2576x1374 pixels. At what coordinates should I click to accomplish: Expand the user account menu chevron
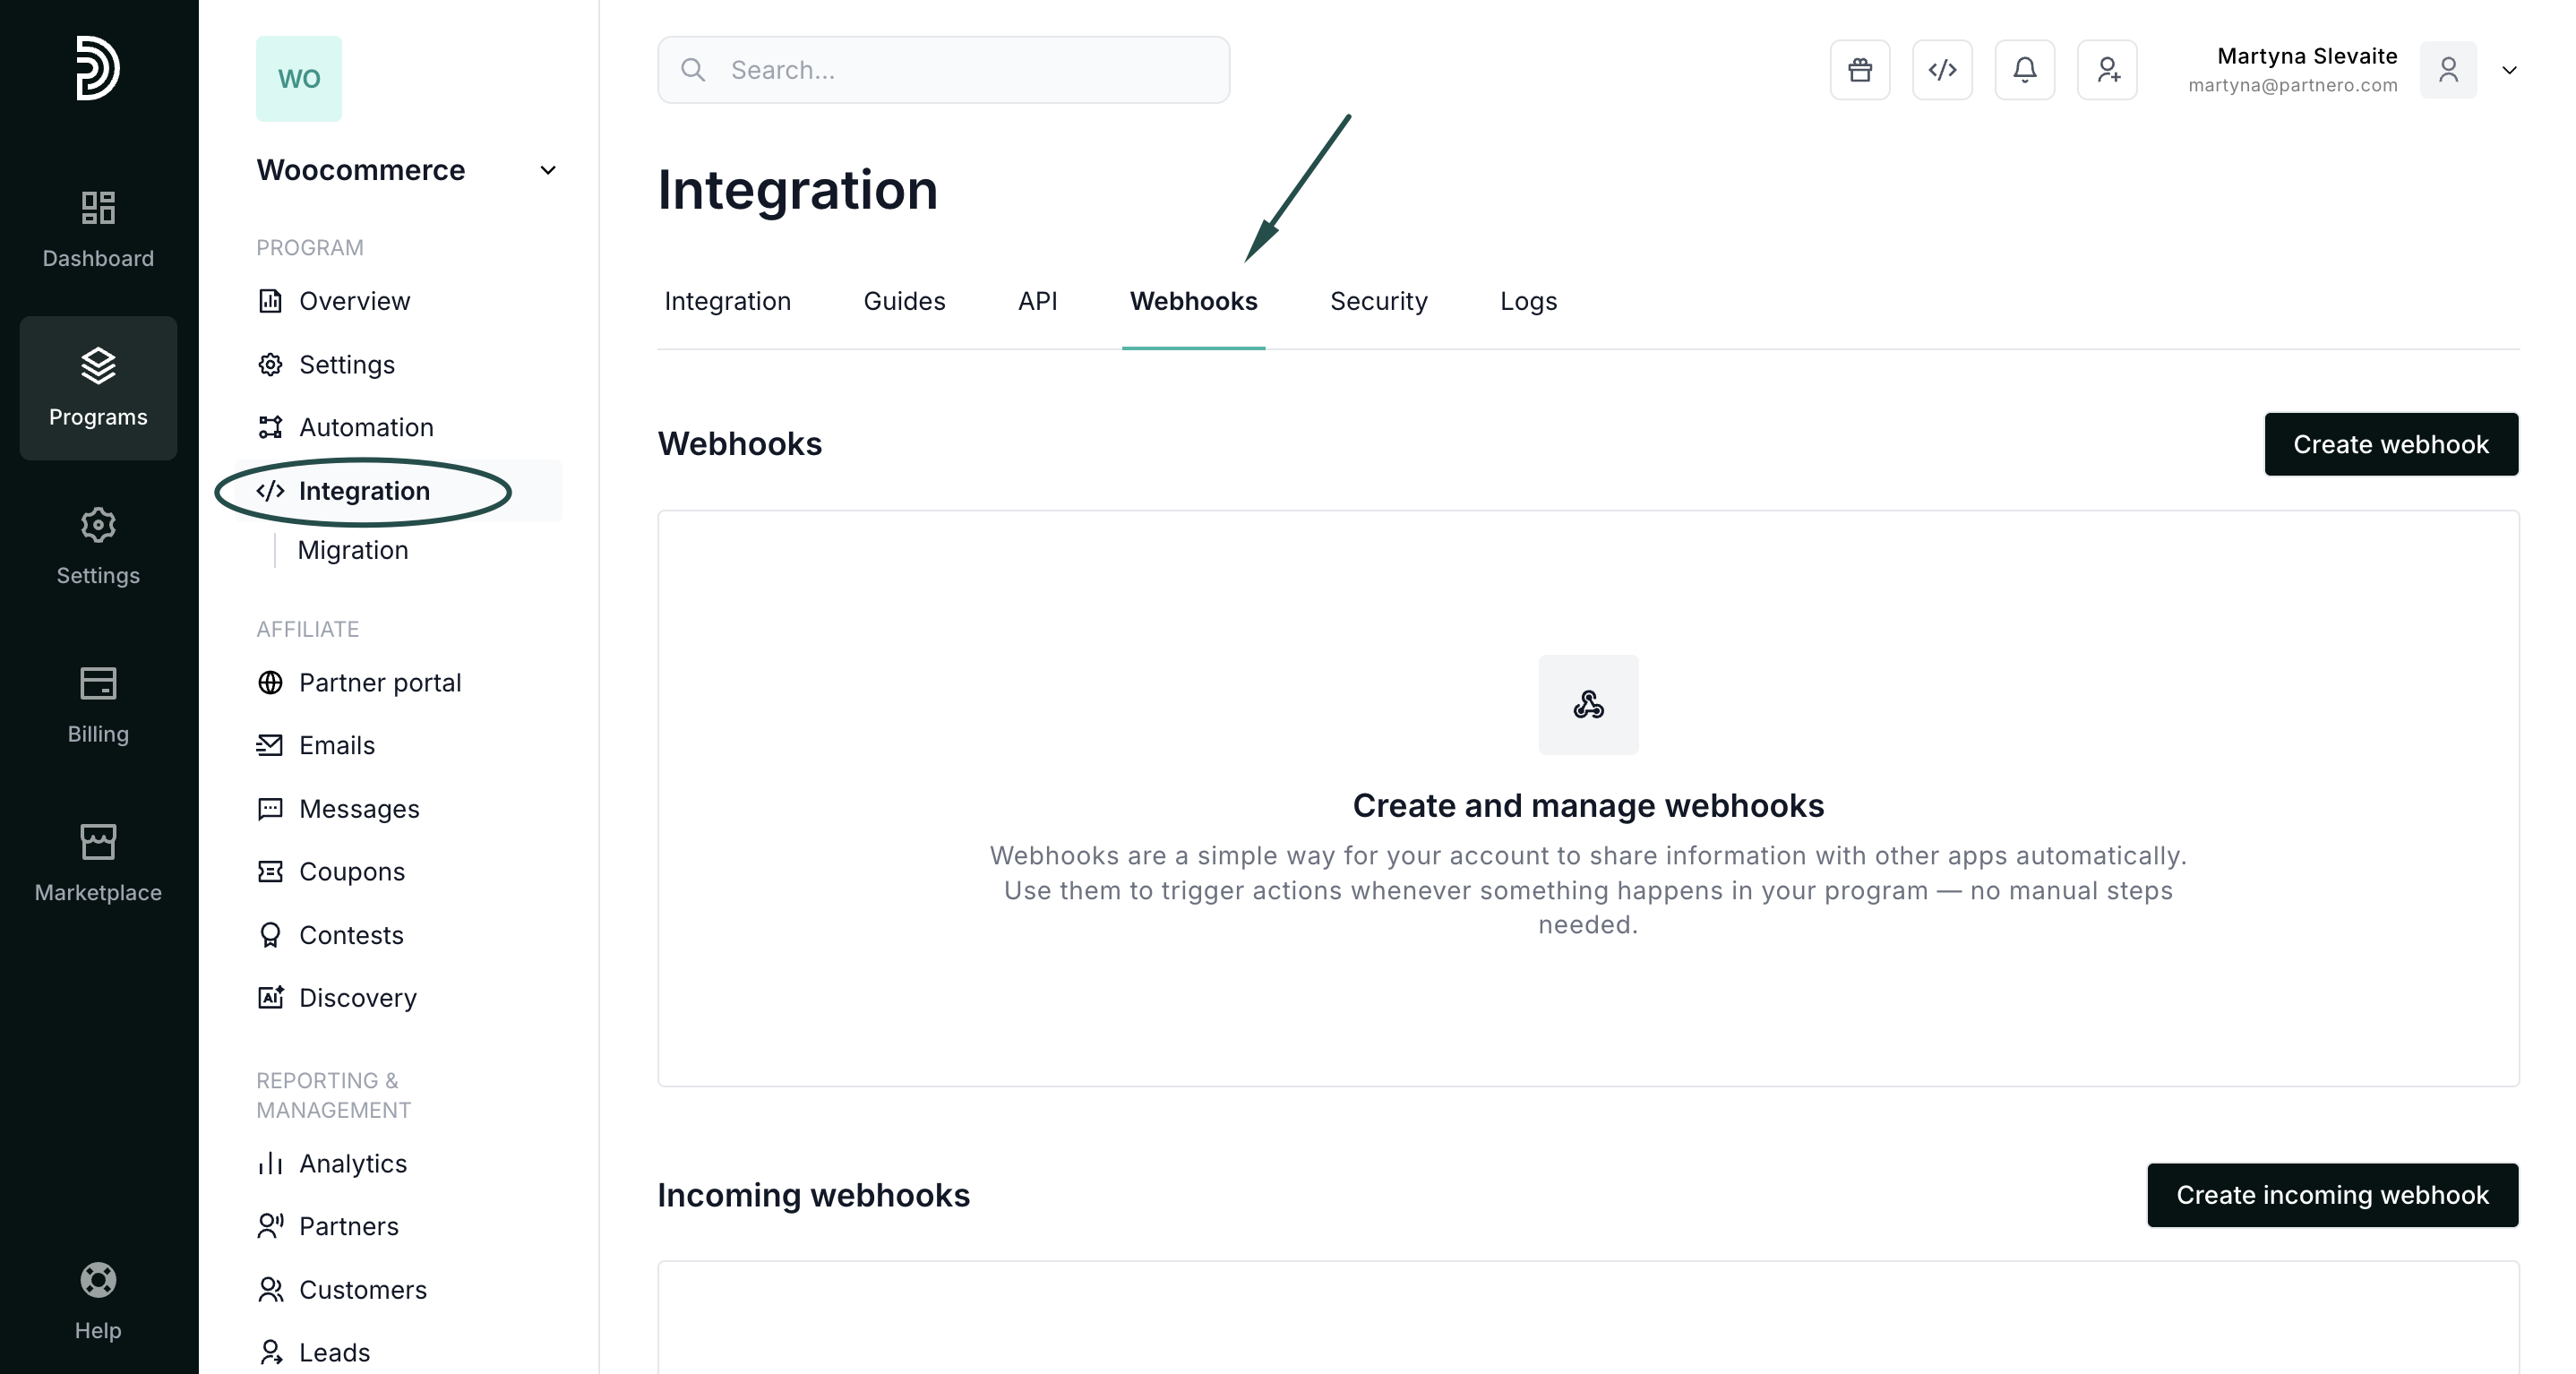(2509, 70)
